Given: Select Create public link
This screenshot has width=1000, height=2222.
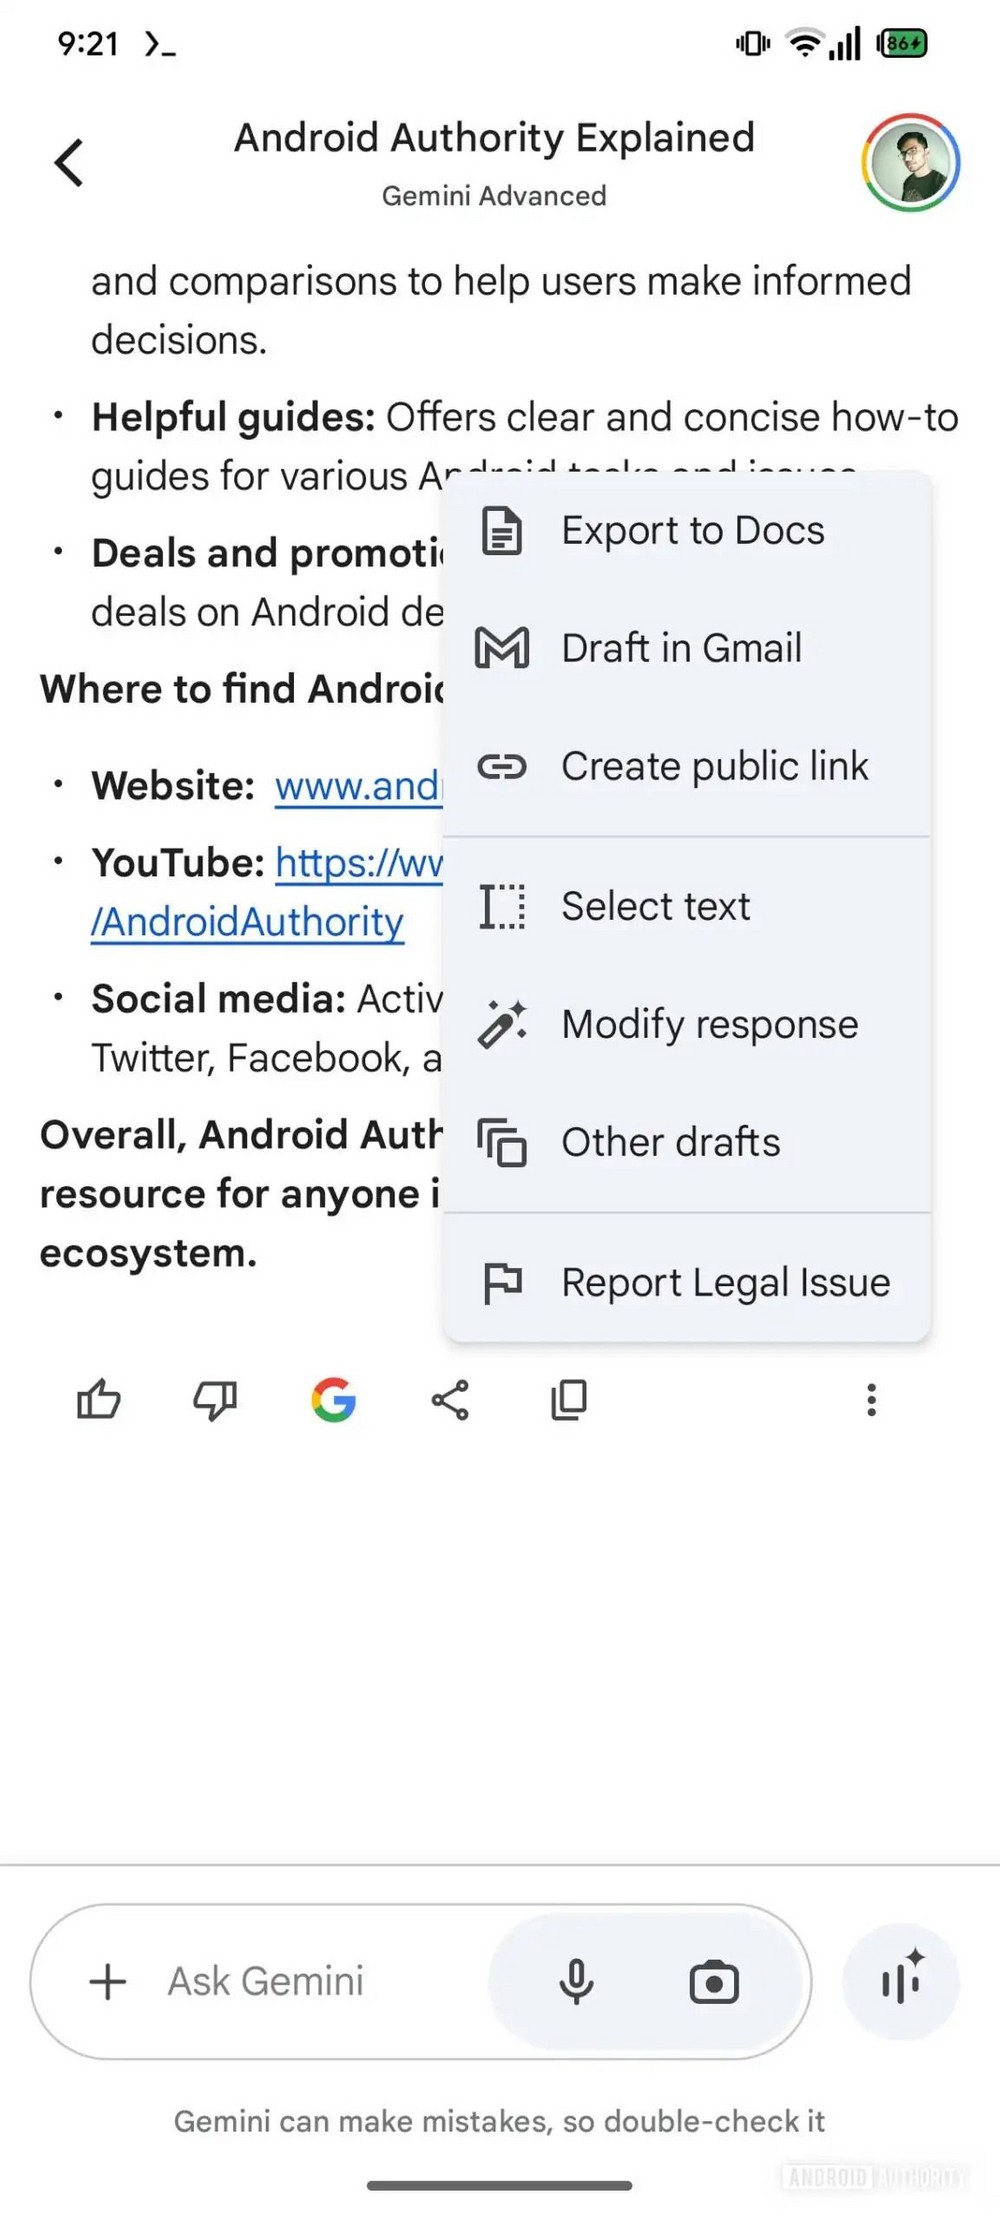Looking at the screenshot, I should click(714, 767).
